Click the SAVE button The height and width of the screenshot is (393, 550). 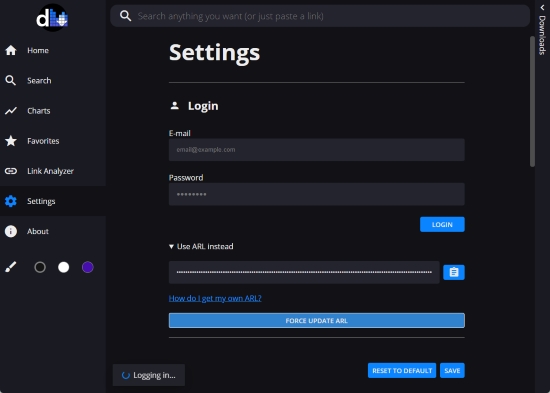click(x=452, y=371)
